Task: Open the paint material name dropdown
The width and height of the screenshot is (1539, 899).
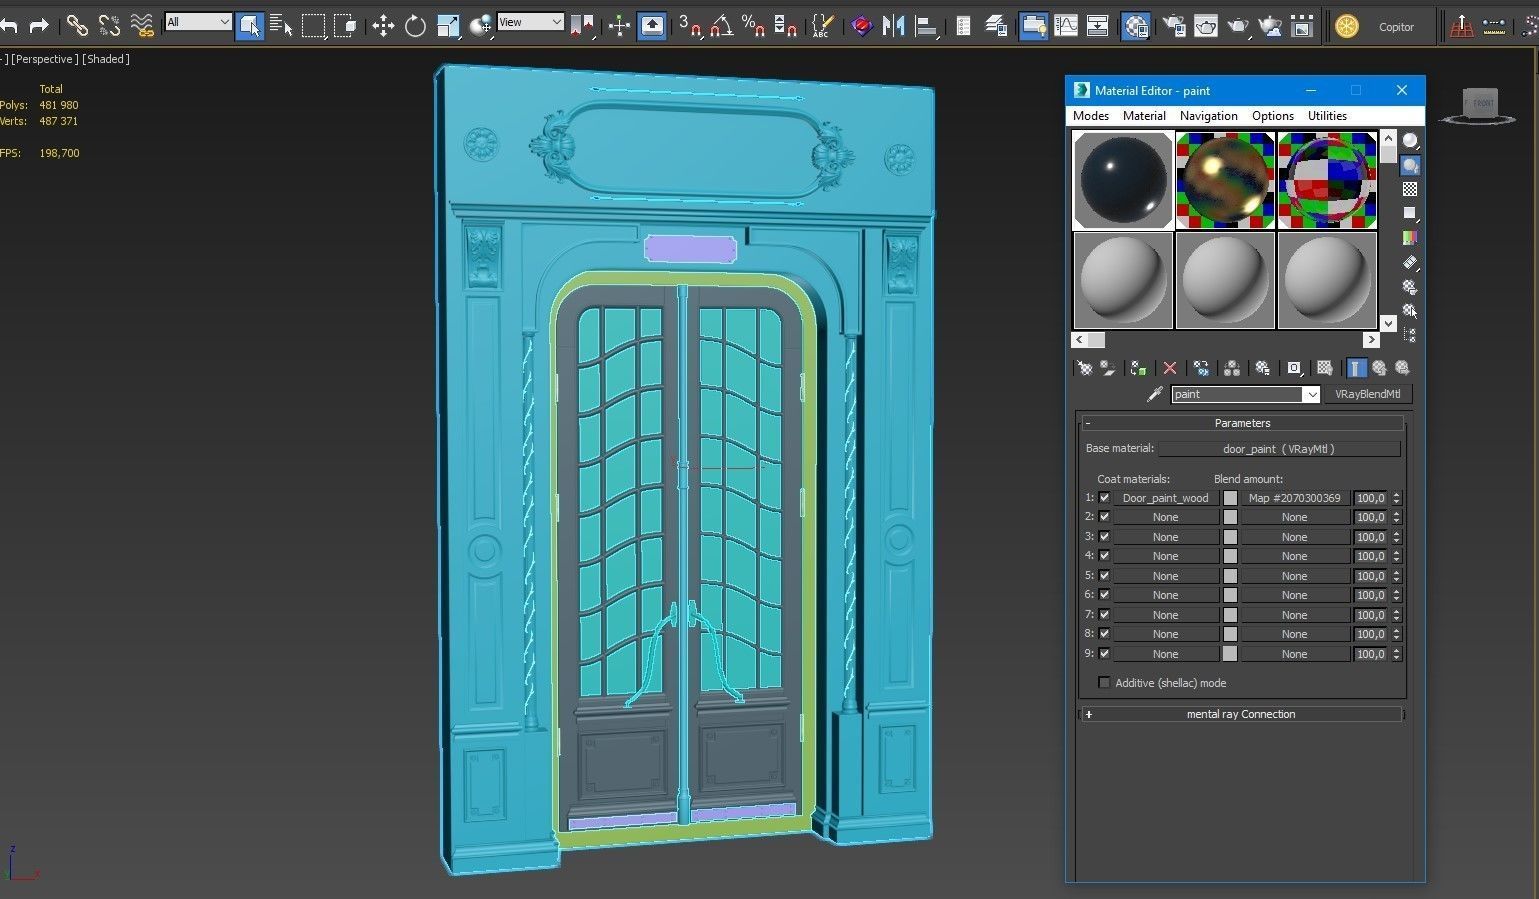Action: (x=1311, y=395)
